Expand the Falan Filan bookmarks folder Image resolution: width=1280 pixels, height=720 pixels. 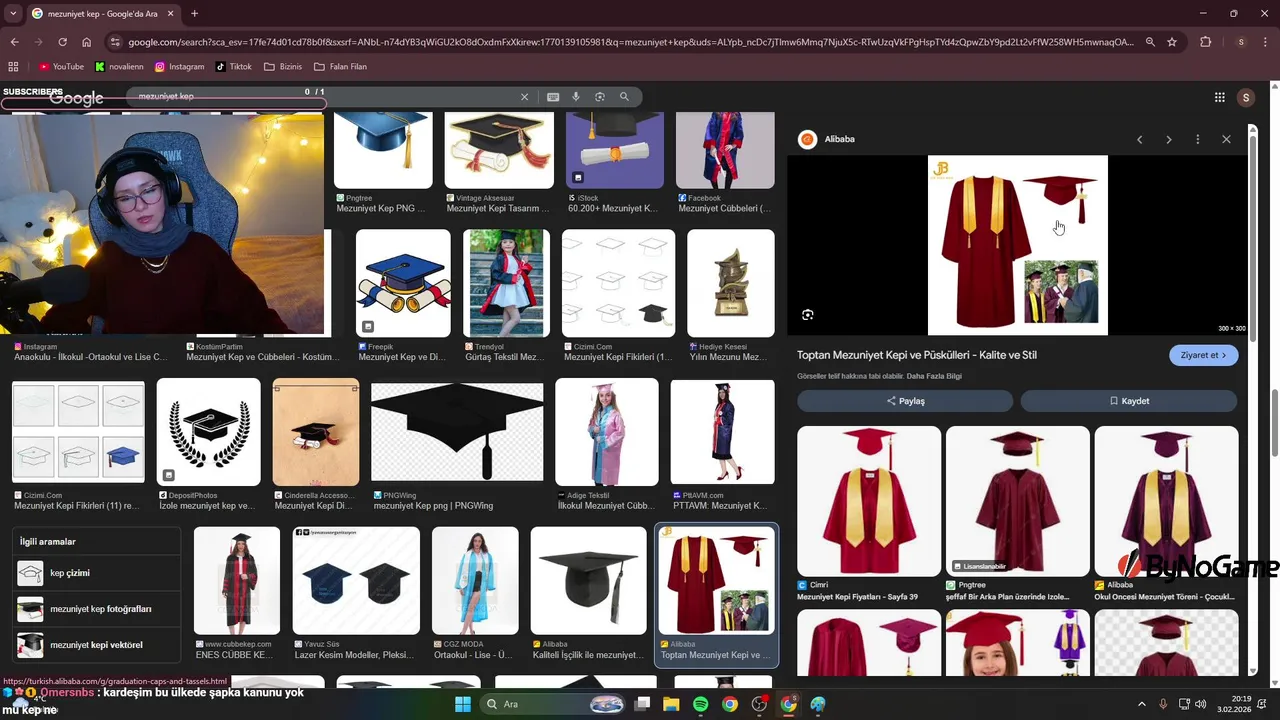pyautogui.click(x=340, y=67)
